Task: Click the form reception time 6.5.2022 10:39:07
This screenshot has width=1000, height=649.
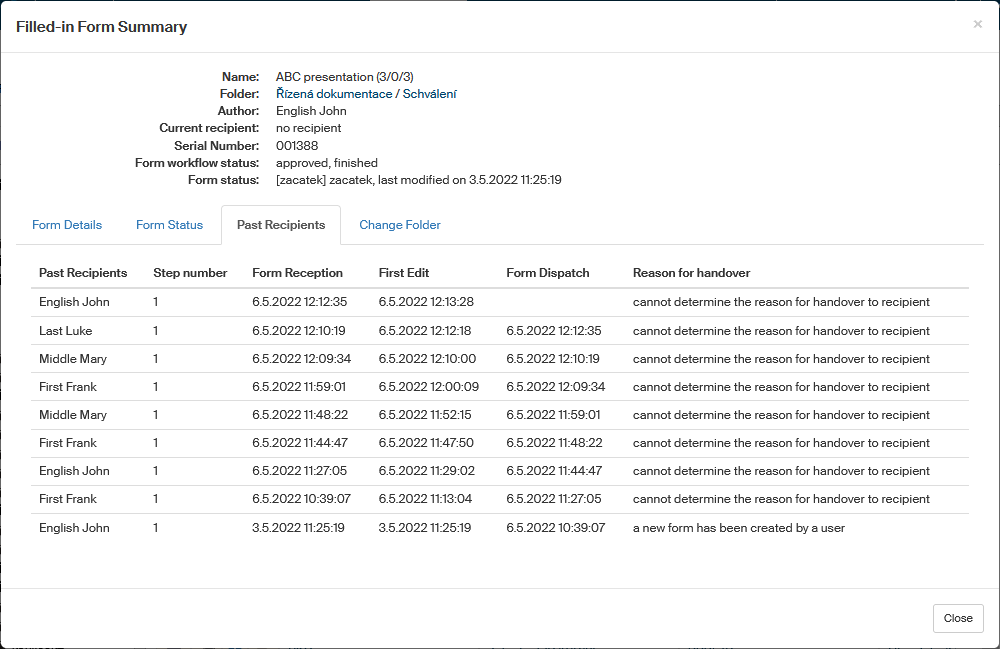Action: pyautogui.click(x=300, y=499)
